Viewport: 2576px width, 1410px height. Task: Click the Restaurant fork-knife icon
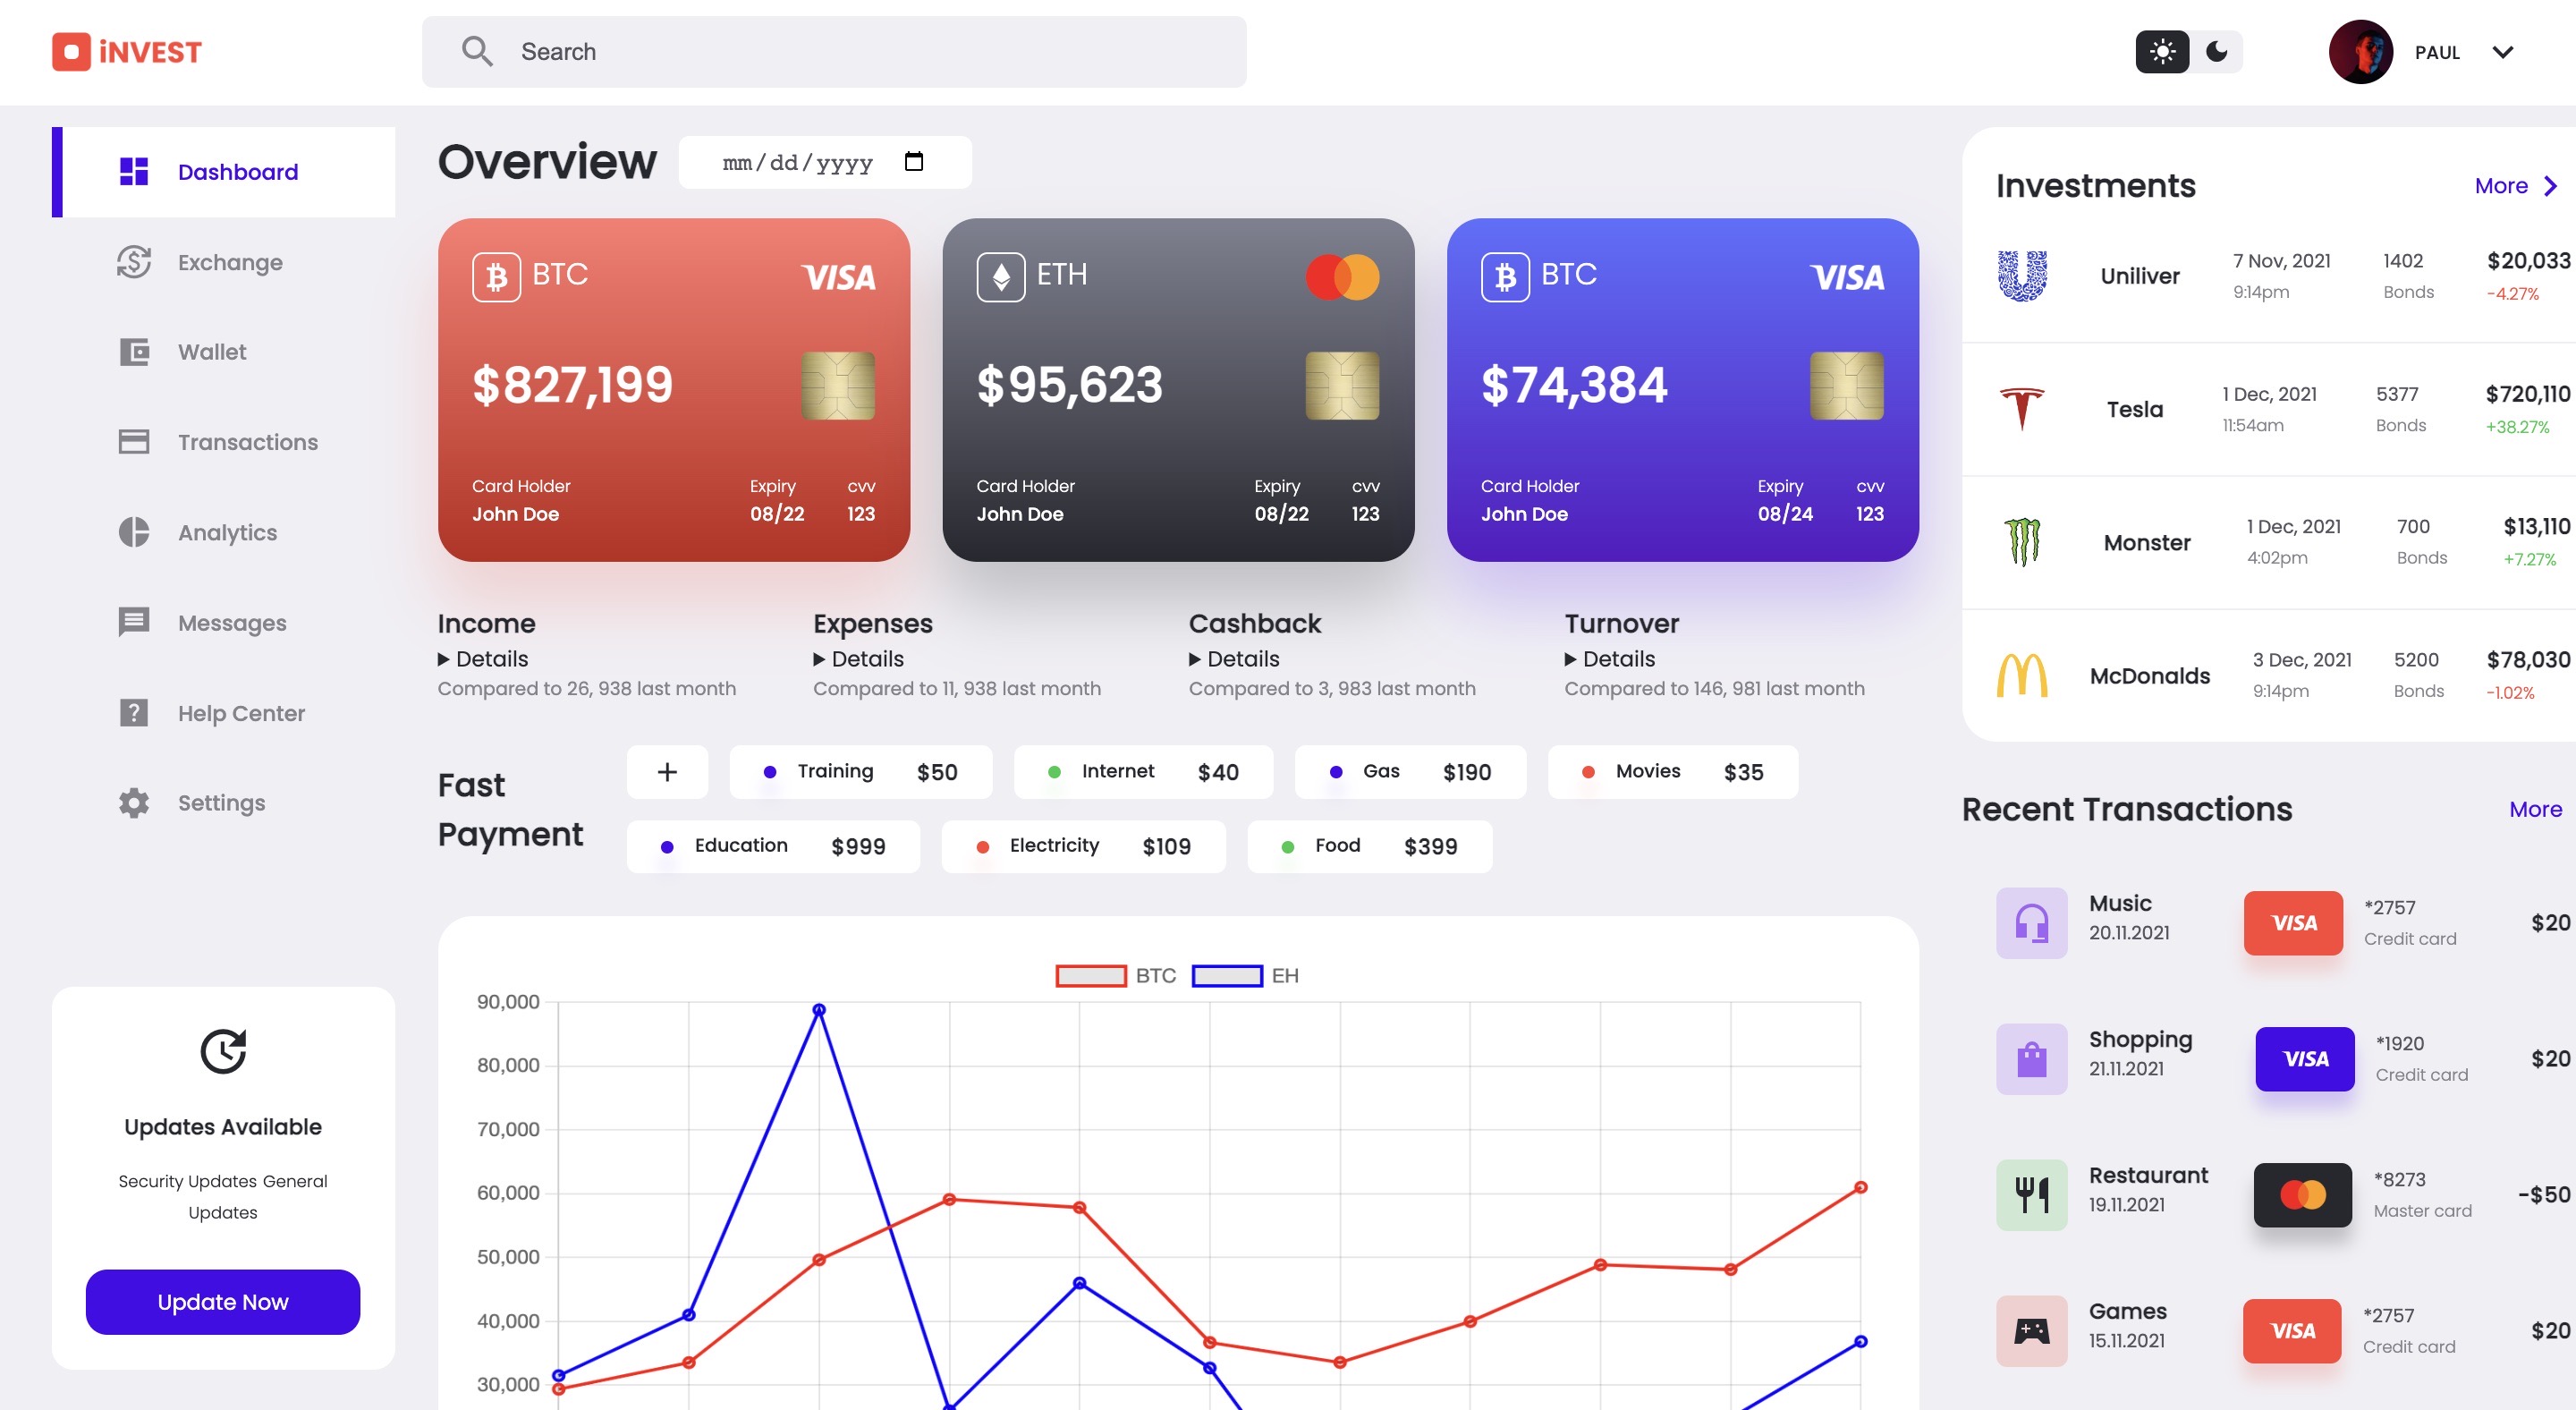pyautogui.click(x=2031, y=1194)
